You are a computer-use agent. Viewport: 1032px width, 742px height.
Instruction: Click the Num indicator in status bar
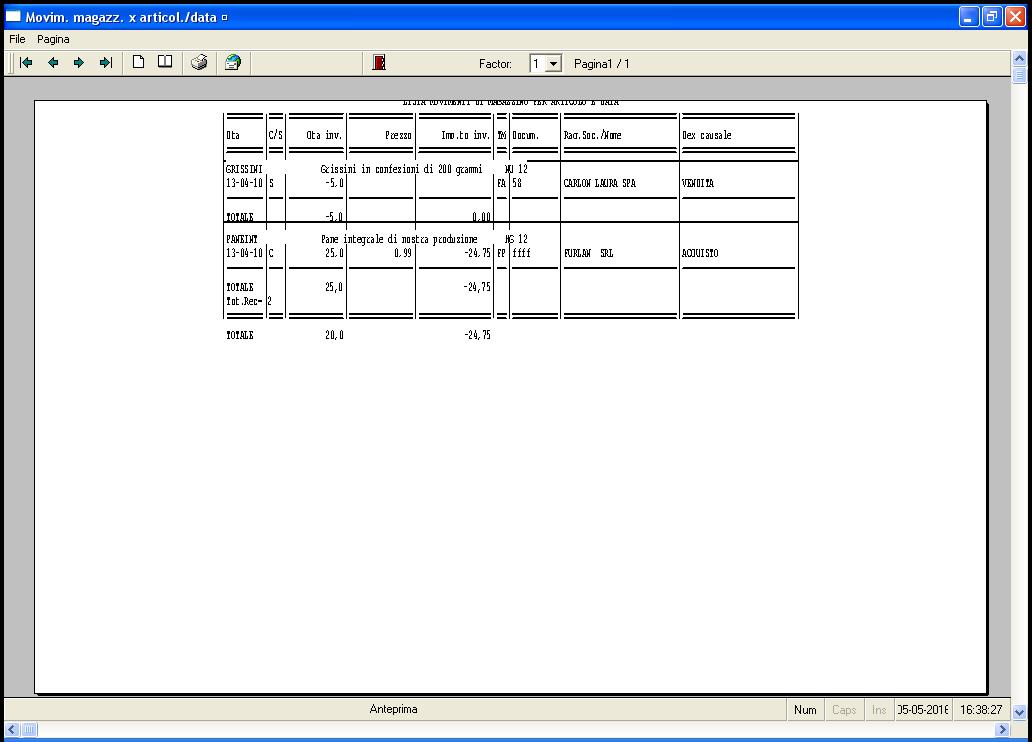pos(805,710)
